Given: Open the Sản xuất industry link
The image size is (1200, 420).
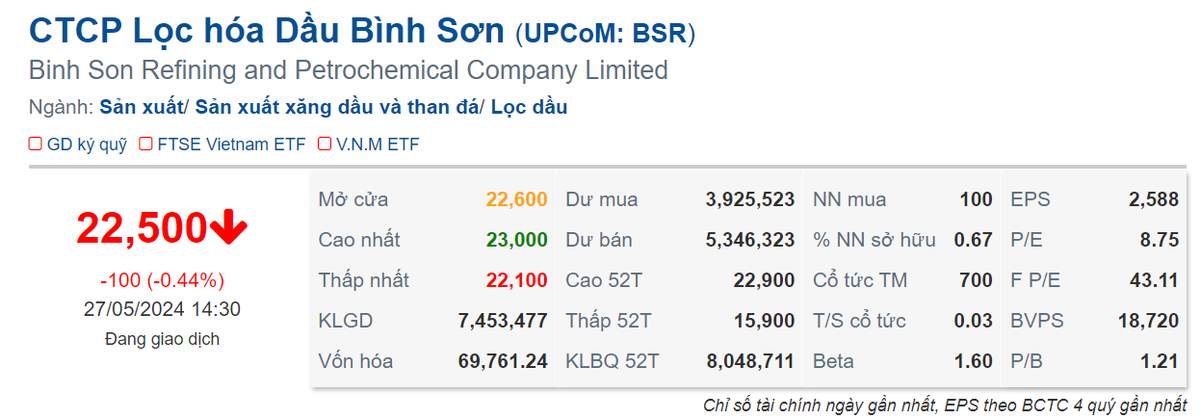Looking at the screenshot, I should [142, 107].
